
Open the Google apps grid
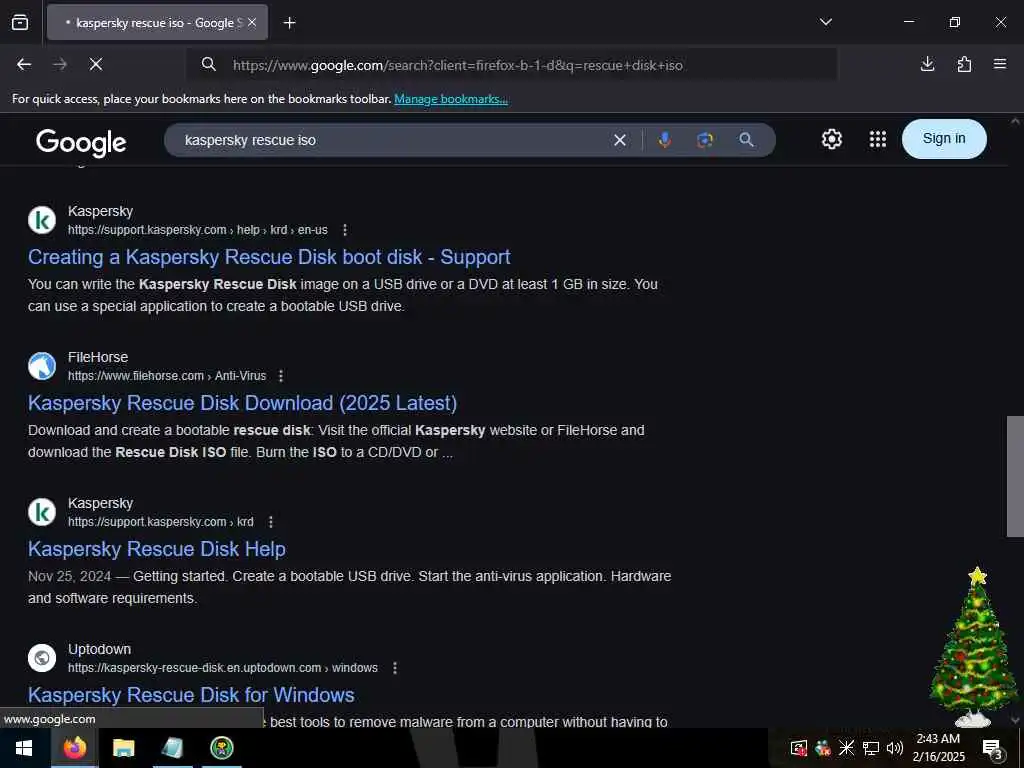tap(878, 139)
